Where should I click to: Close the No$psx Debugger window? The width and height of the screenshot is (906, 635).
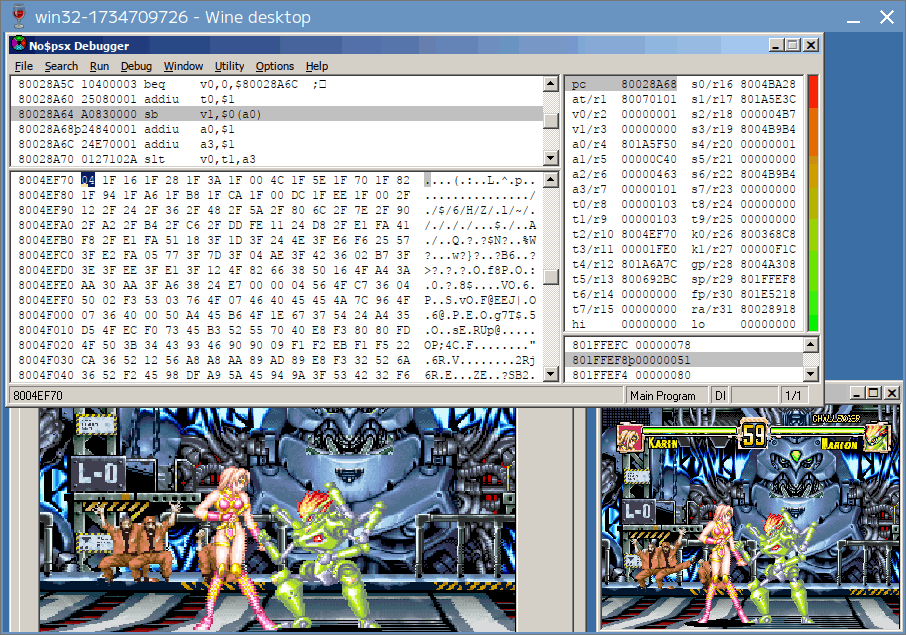coord(811,45)
